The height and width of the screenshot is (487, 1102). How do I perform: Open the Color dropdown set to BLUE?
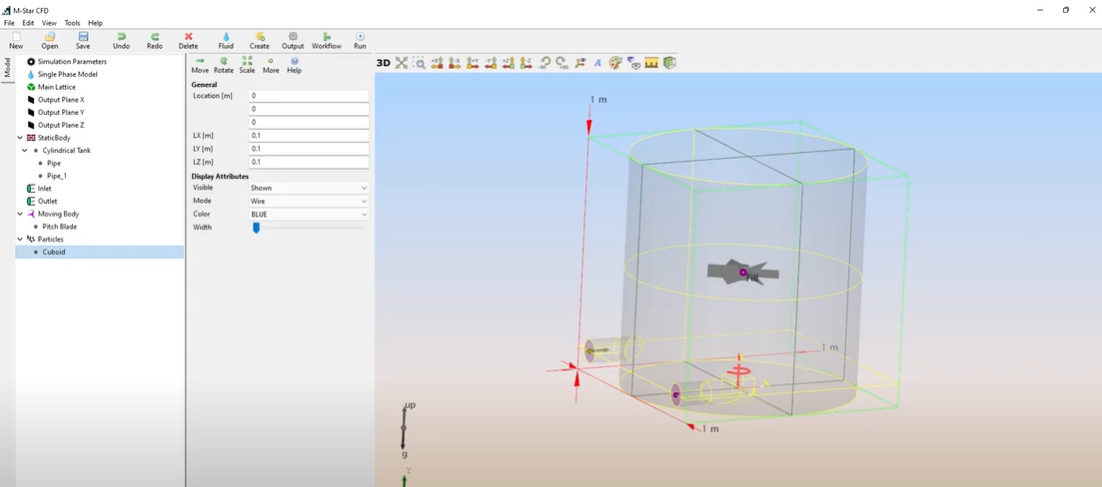[x=308, y=214]
